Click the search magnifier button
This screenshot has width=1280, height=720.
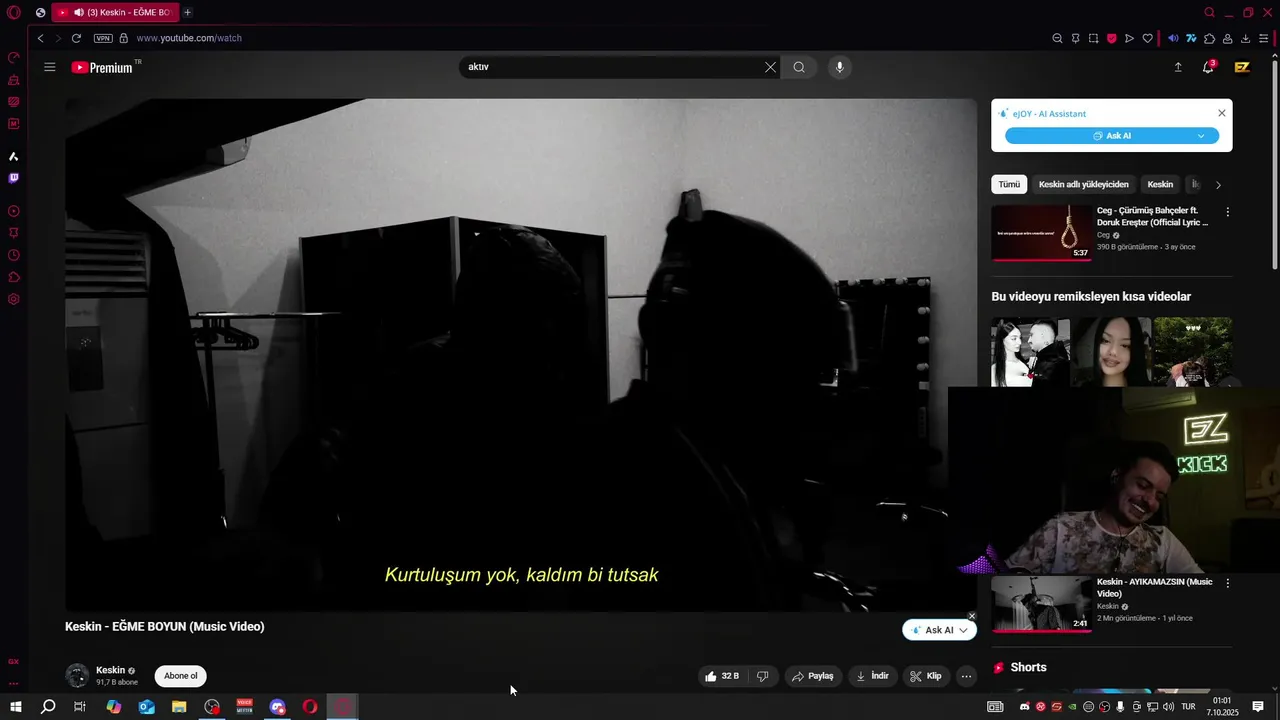tap(799, 67)
